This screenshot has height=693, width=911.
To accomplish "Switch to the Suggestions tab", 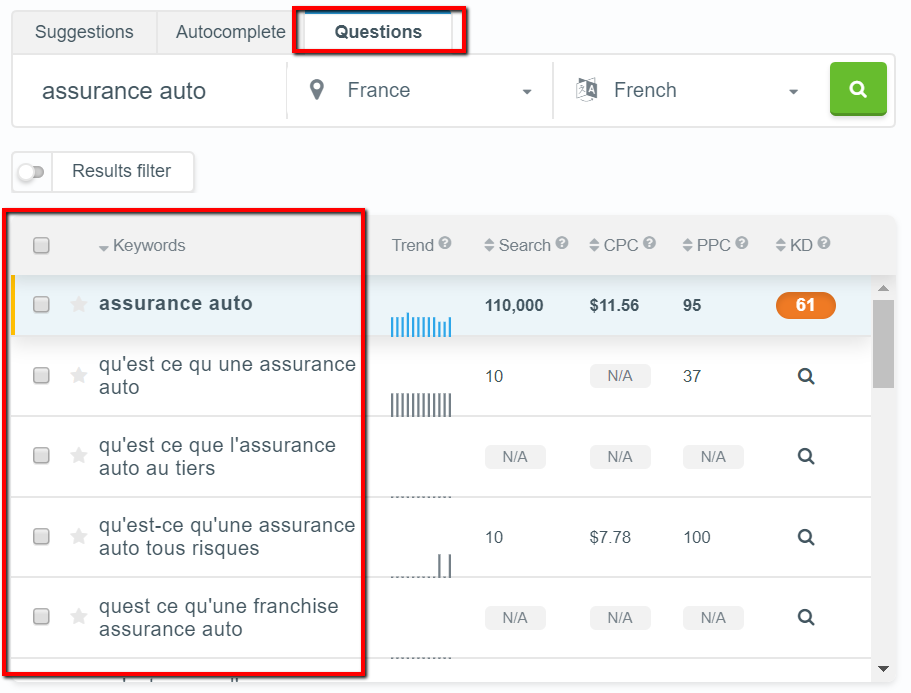I will point(84,32).
